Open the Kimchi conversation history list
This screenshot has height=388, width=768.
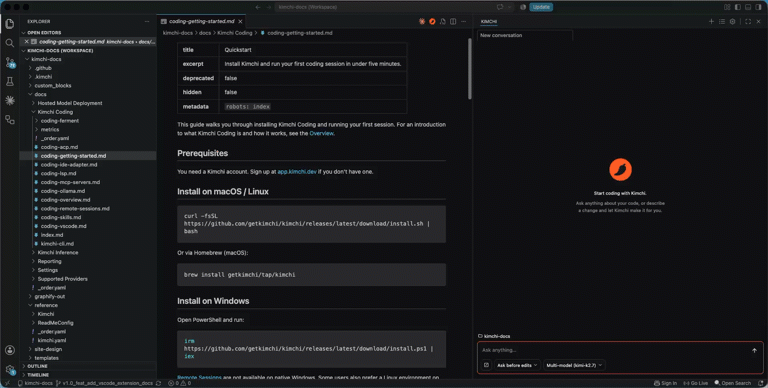click(722, 22)
